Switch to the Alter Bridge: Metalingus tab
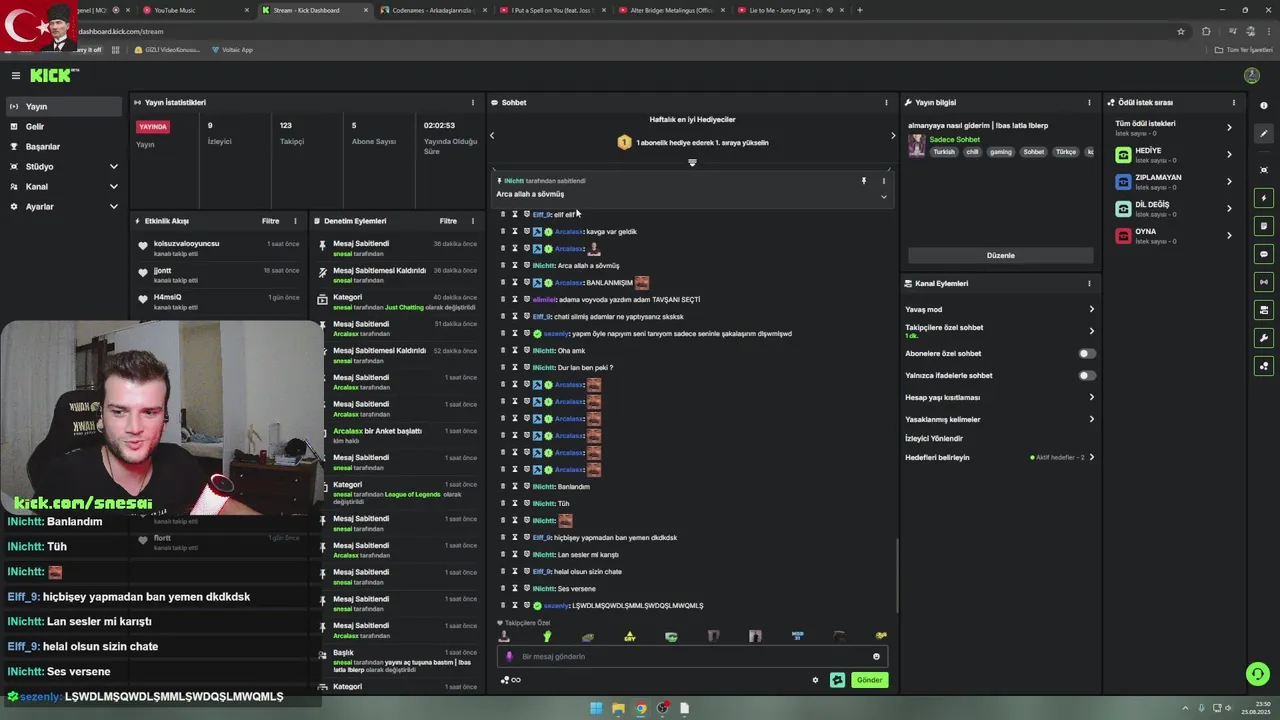The height and width of the screenshot is (720, 1280). [671, 10]
